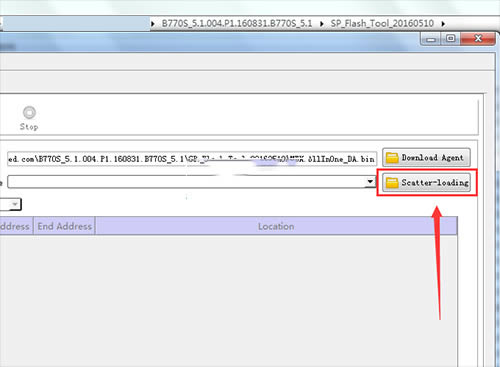This screenshot has width=500, height=367.
Task: Click the Scatter-loading button
Action: click(426, 182)
